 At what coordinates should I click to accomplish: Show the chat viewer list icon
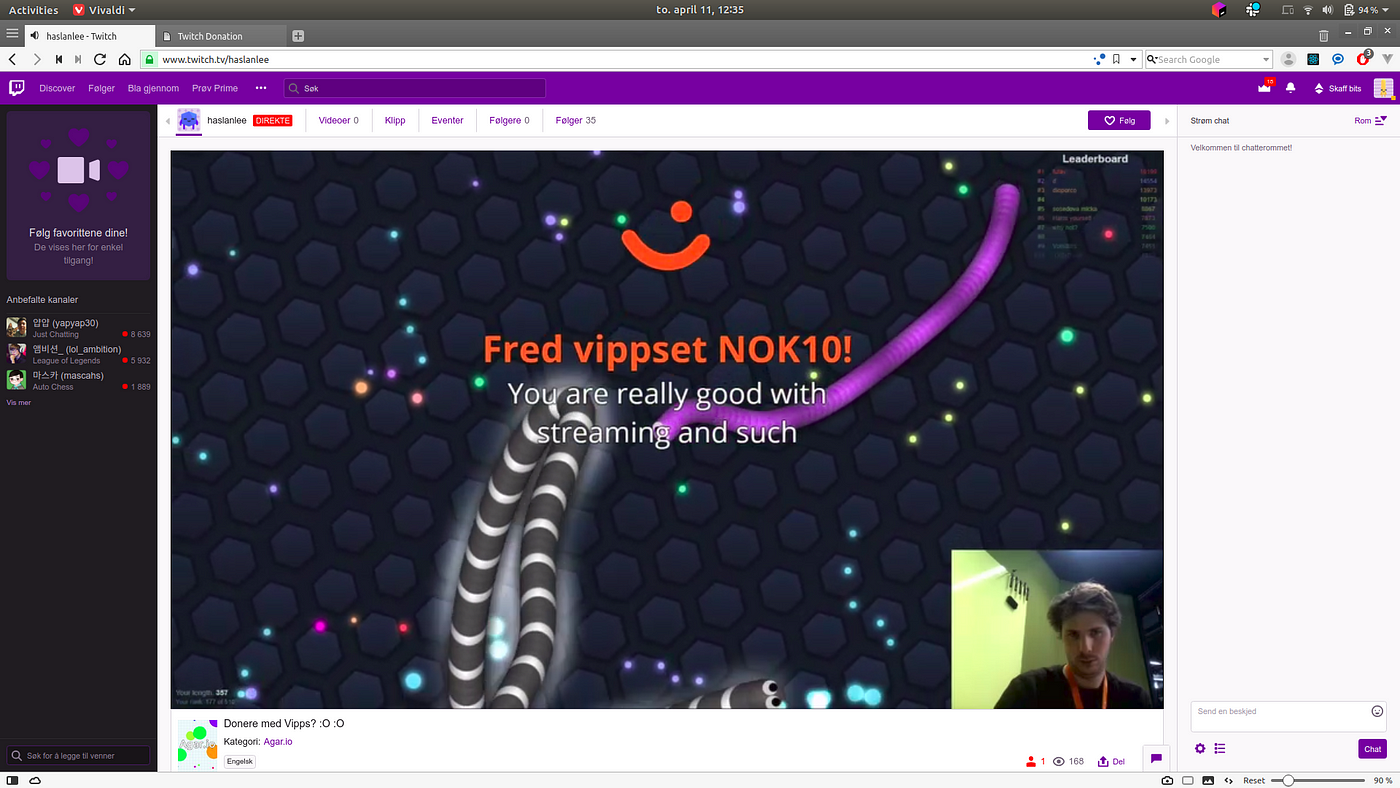click(x=1220, y=748)
